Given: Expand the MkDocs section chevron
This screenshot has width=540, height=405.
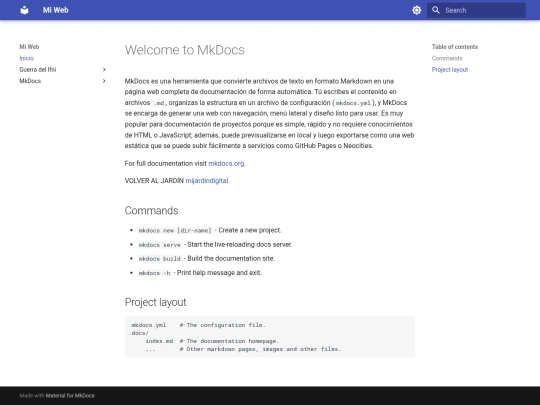Looking at the screenshot, I should pyautogui.click(x=104, y=81).
